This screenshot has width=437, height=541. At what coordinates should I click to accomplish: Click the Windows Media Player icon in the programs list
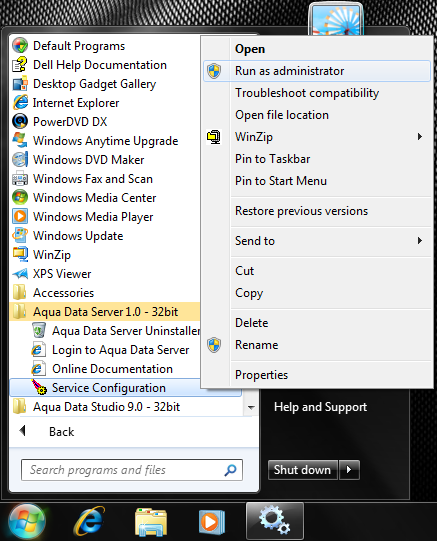tap(20, 216)
